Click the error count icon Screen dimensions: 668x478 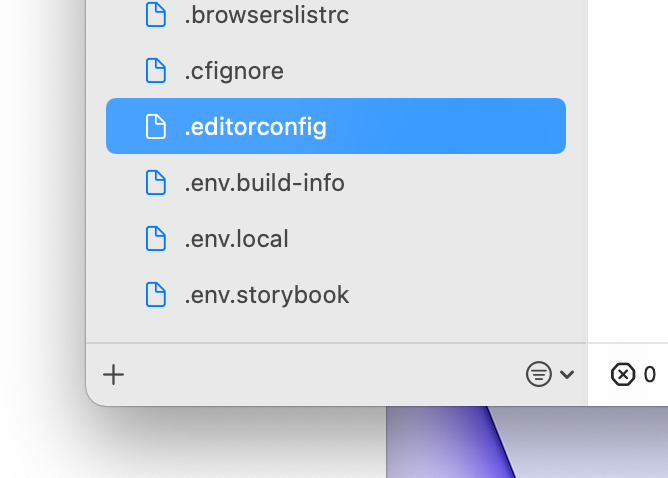point(622,375)
